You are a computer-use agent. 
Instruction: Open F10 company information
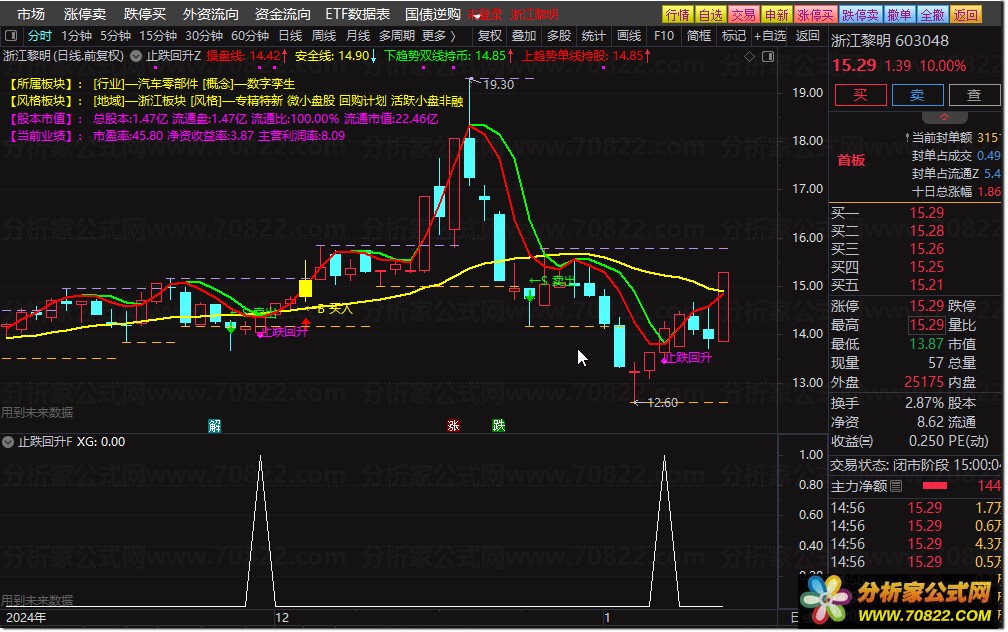pos(663,35)
